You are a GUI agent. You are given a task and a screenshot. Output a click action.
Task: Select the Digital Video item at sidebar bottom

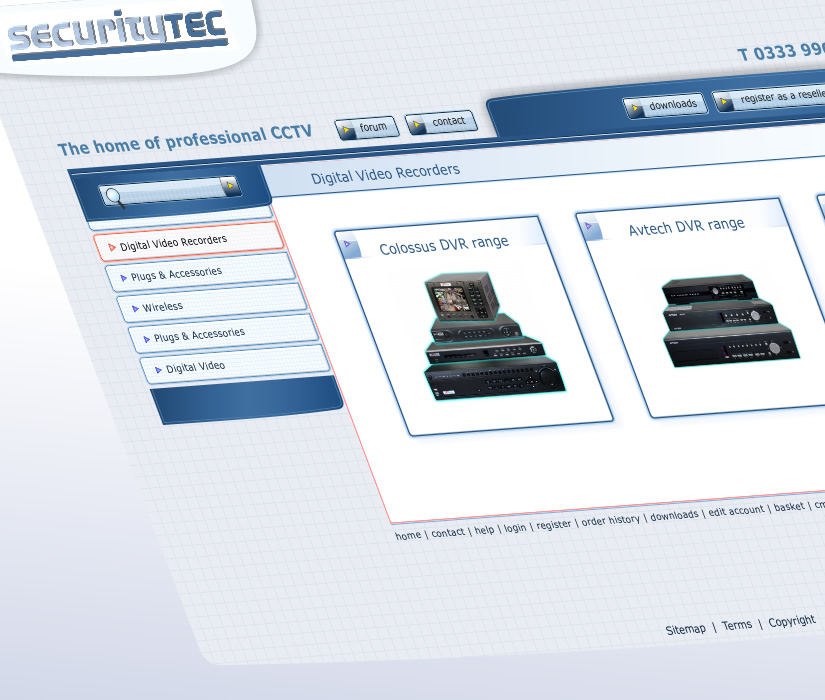click(235, 365)
